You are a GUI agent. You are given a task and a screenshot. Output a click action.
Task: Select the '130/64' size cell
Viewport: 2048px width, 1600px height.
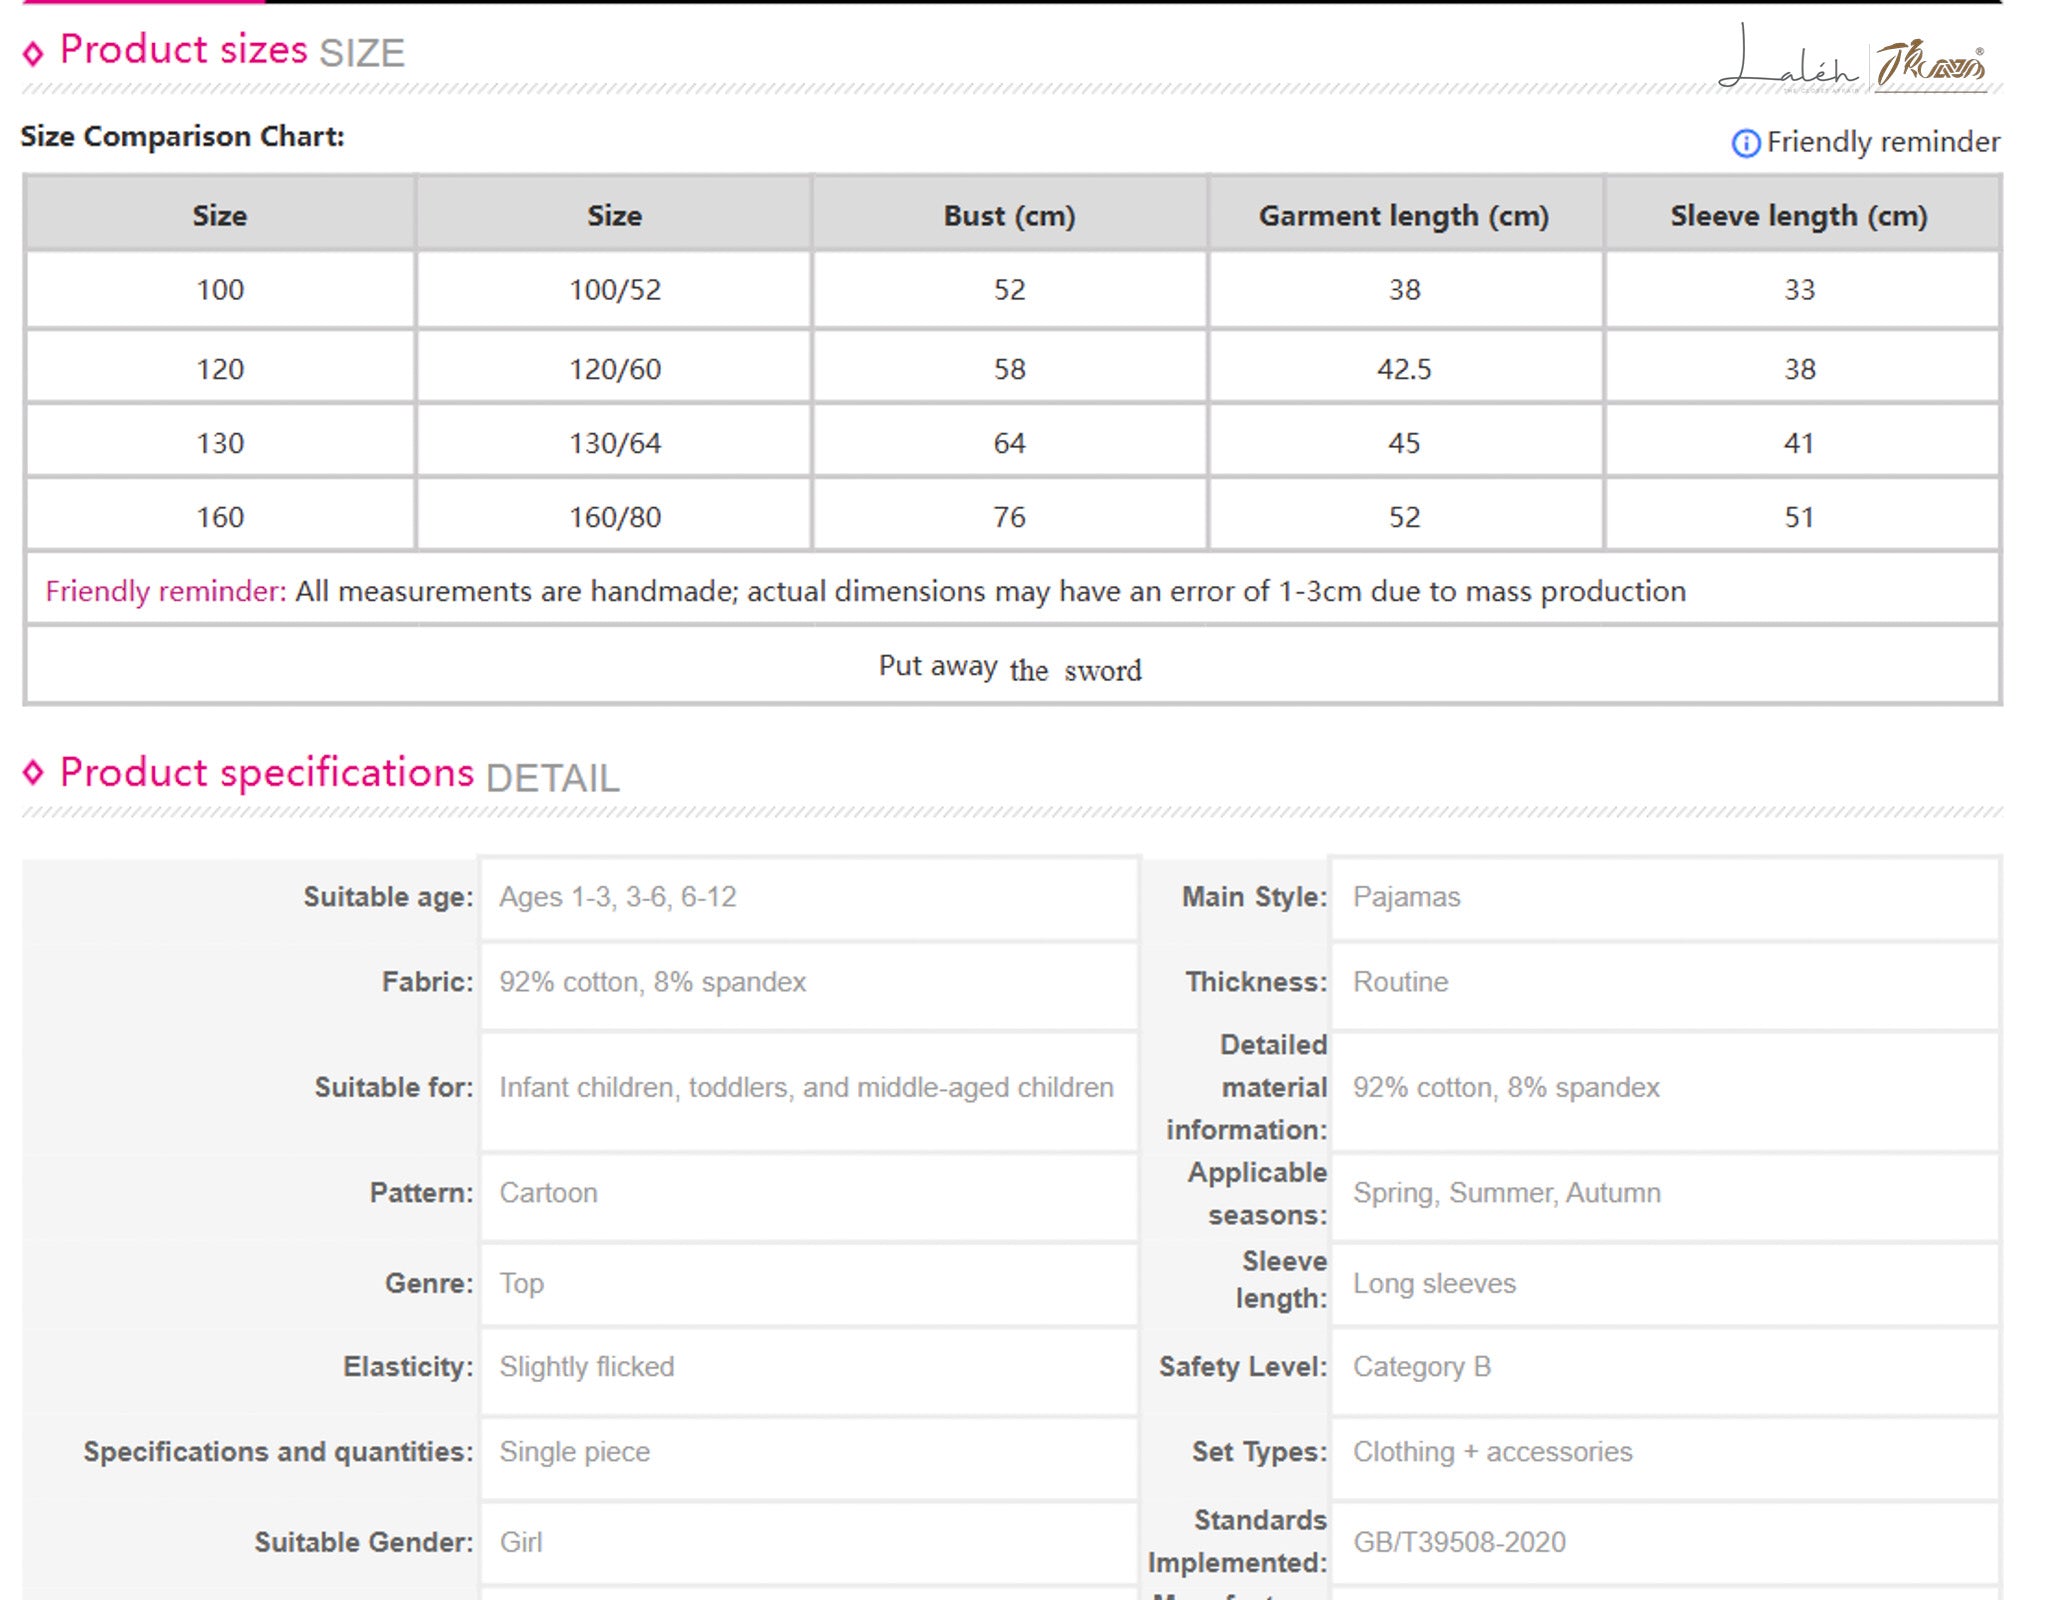[x=615, y=443]
